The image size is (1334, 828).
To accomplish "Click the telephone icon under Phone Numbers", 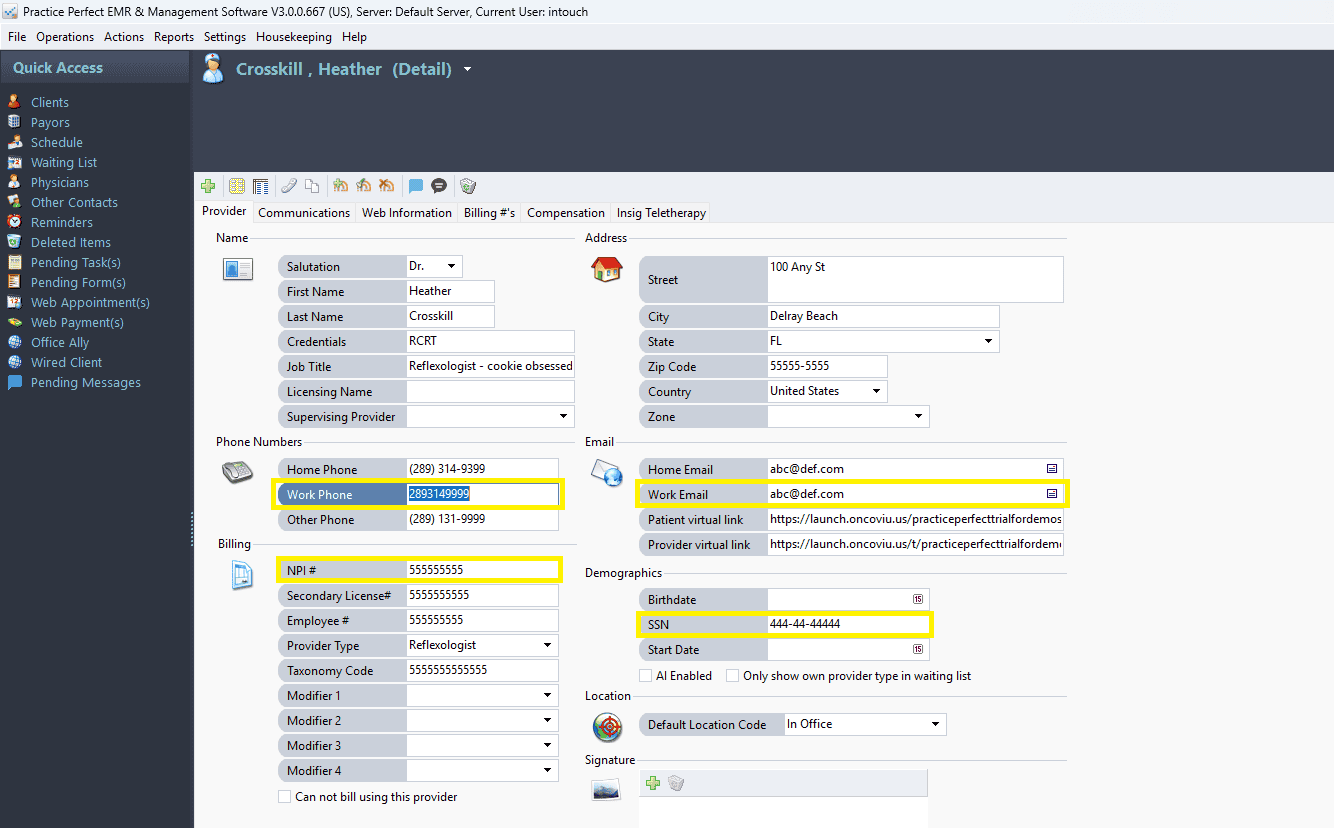I will (x=237, y=472).
